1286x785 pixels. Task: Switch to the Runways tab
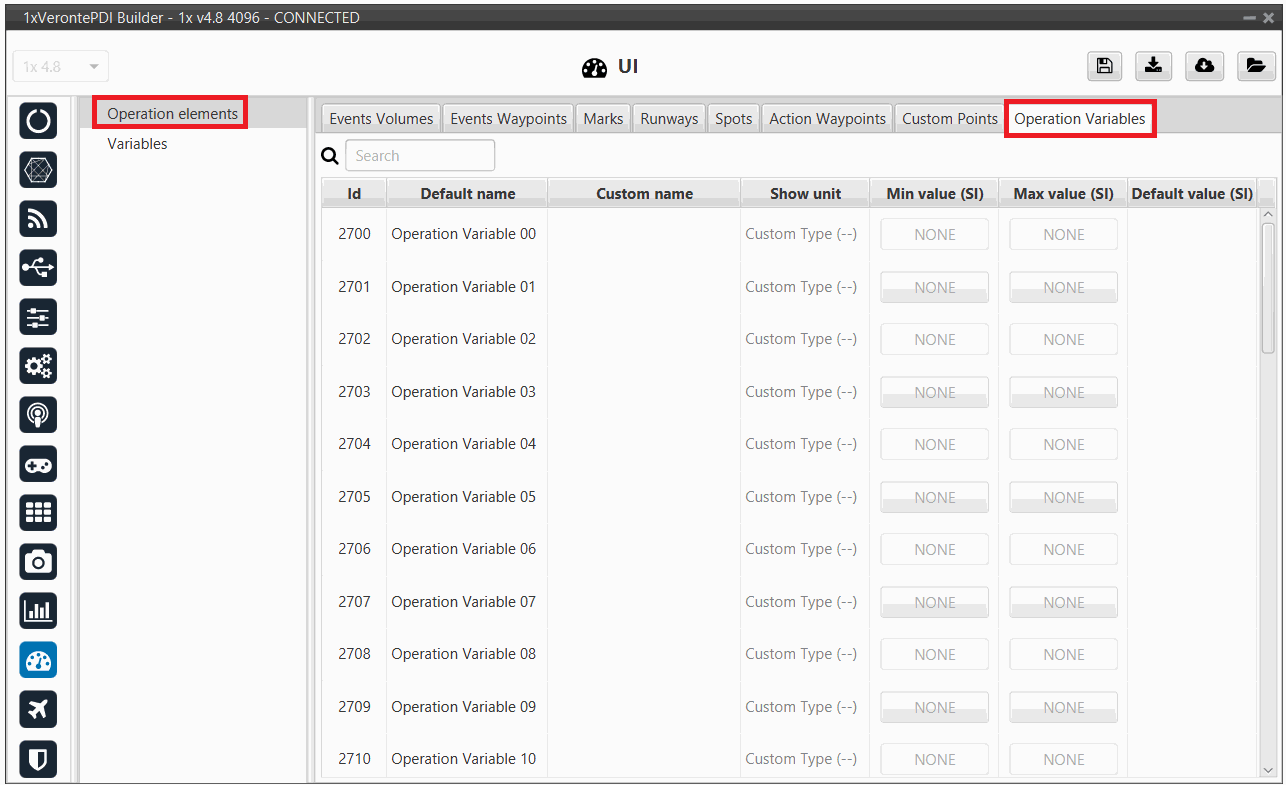click(x=669, y=118)
